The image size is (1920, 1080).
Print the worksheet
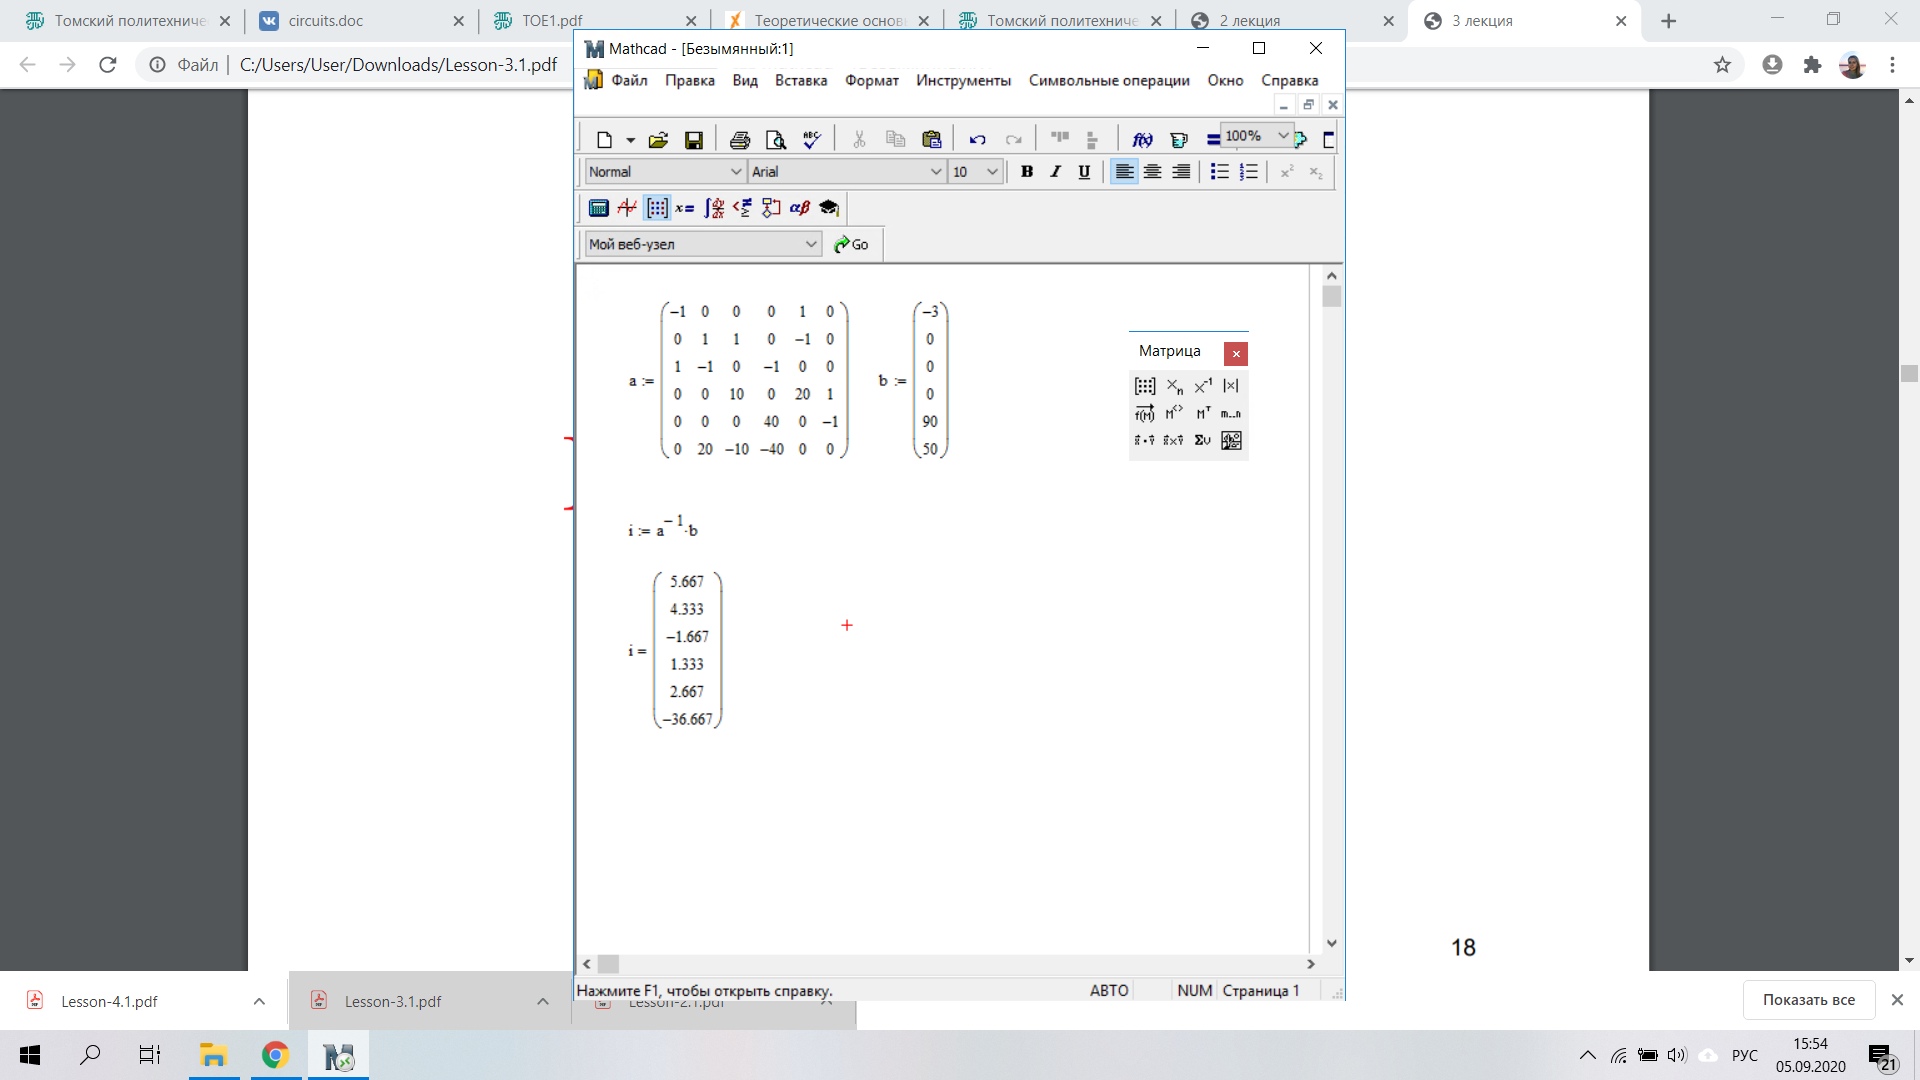click(740, 140)
